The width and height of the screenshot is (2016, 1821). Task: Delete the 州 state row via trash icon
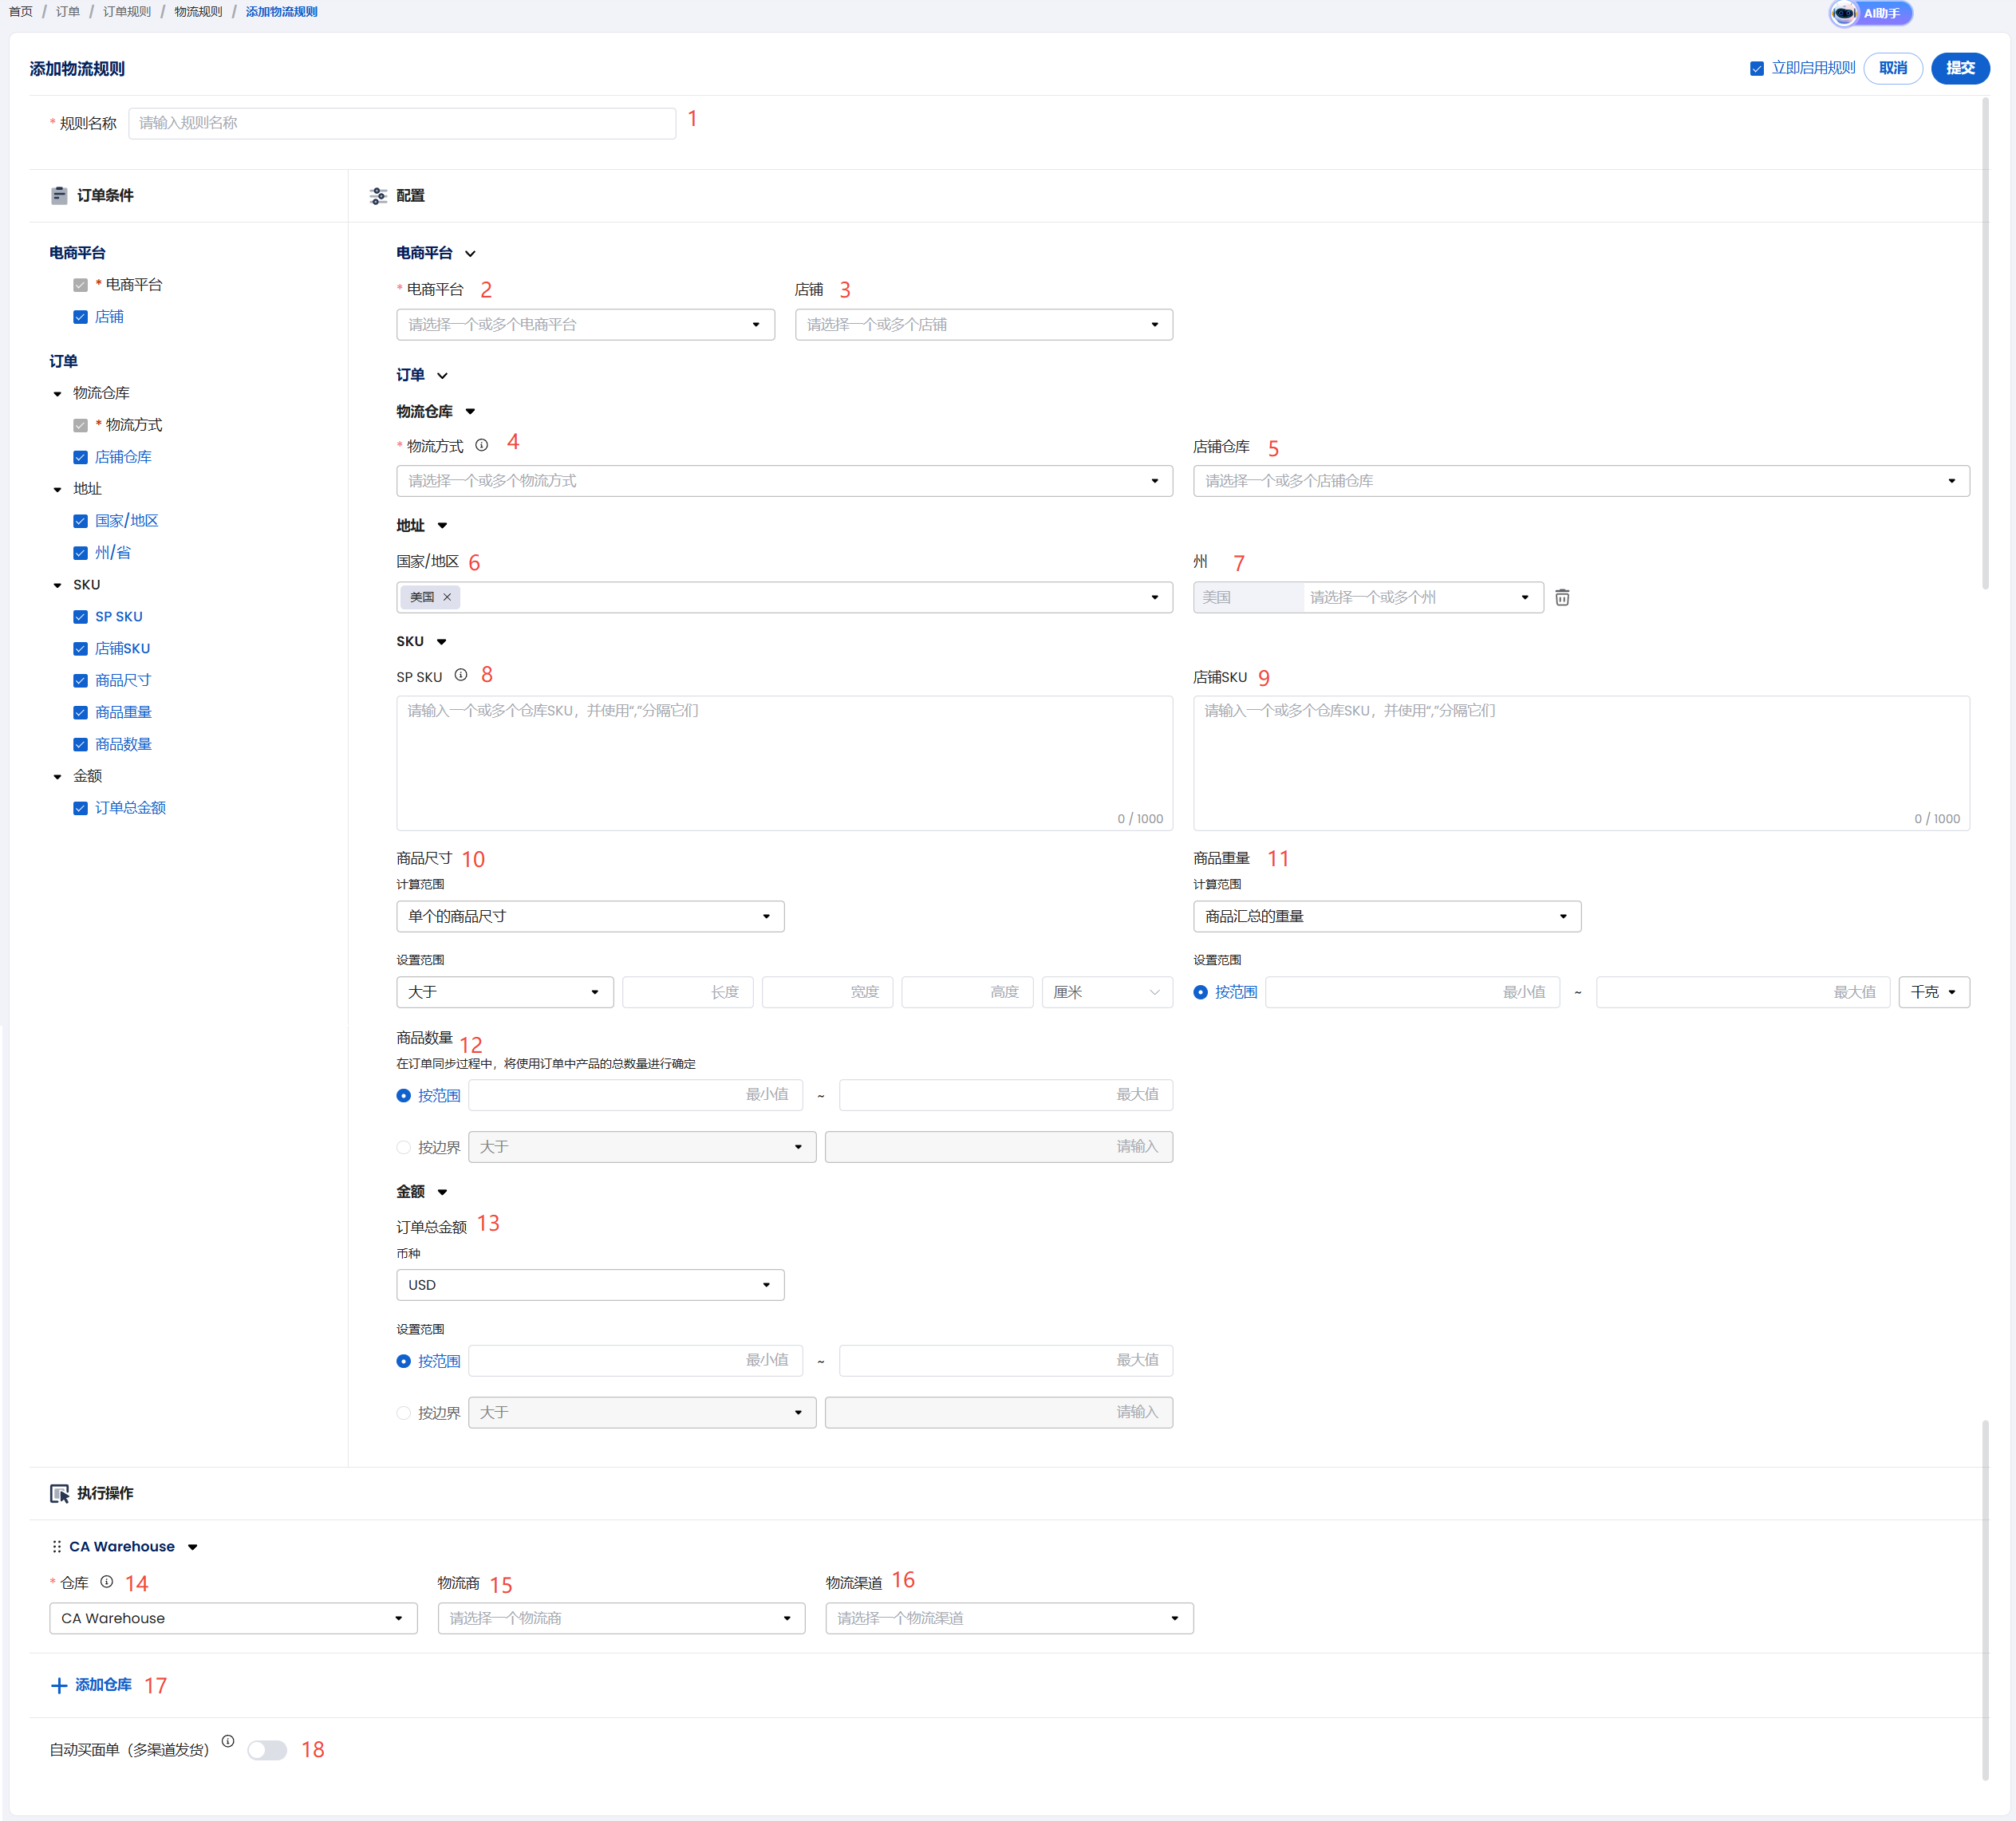pos(1562,597)
